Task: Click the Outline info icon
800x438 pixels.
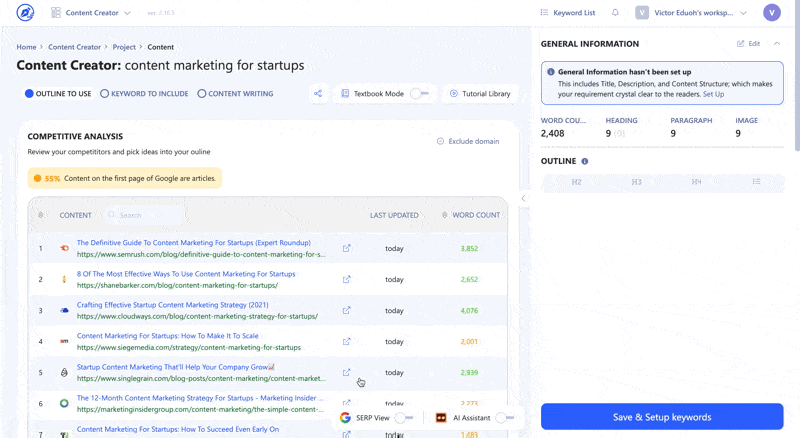Action: 585,161
